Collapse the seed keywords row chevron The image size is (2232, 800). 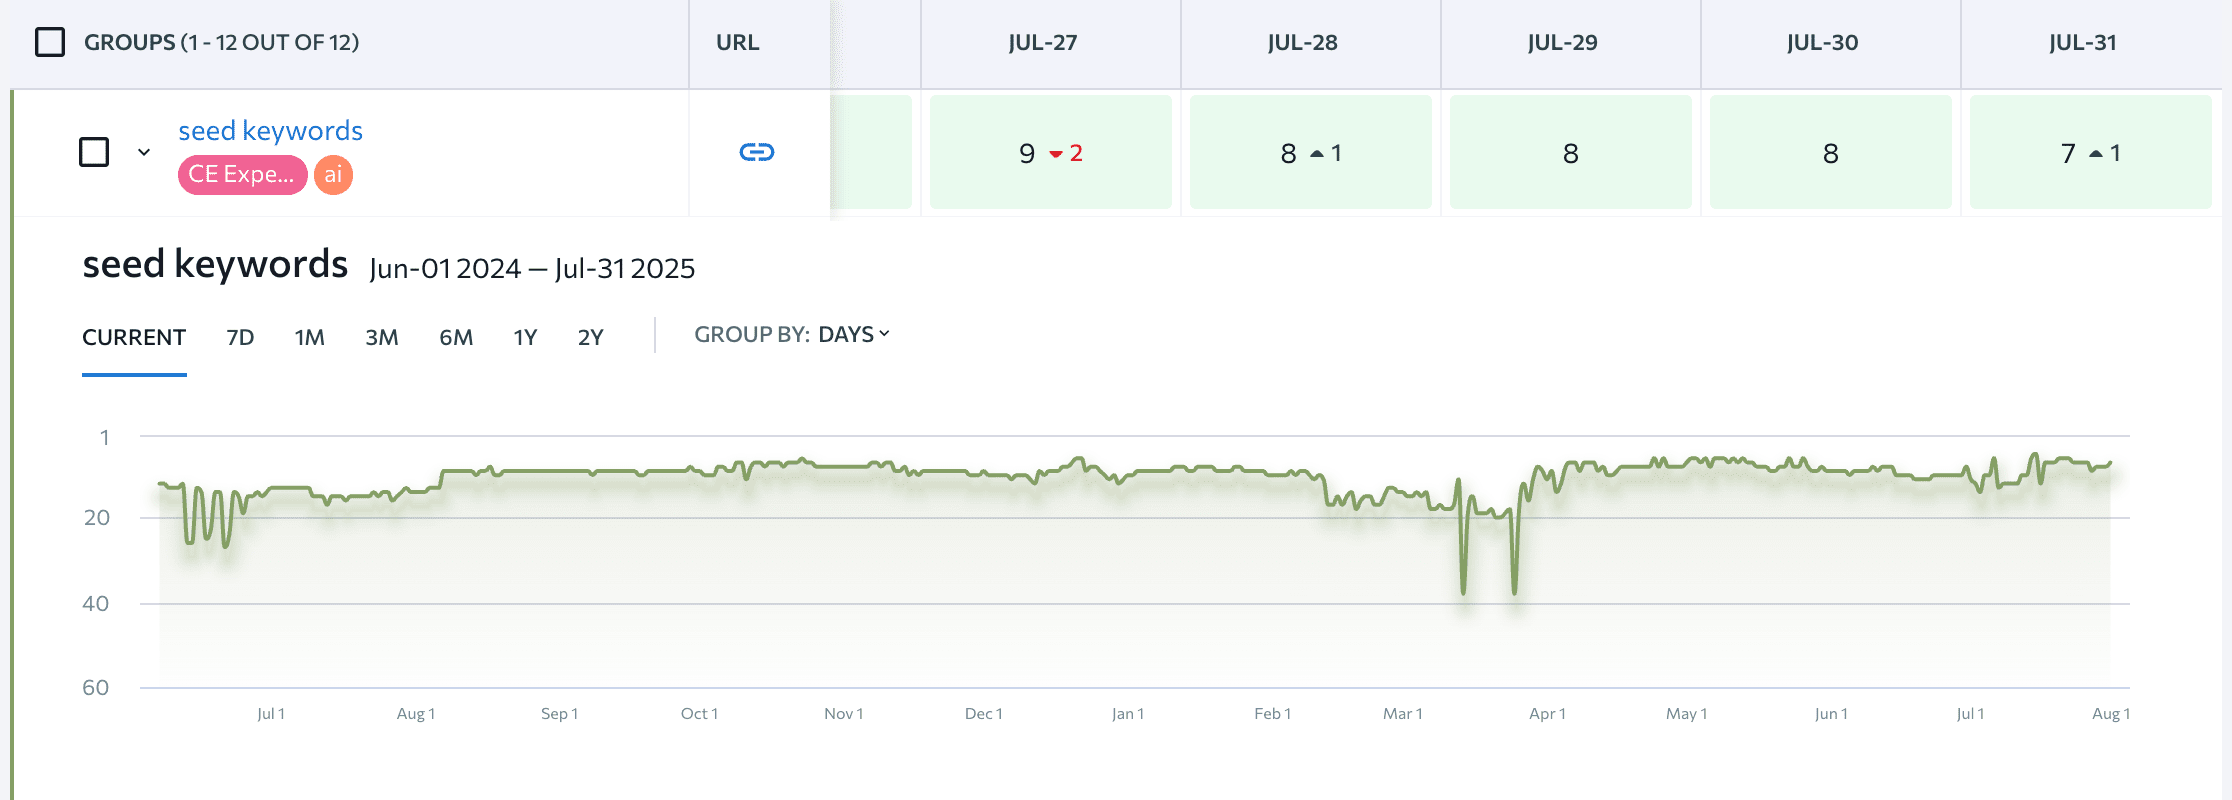144,152
